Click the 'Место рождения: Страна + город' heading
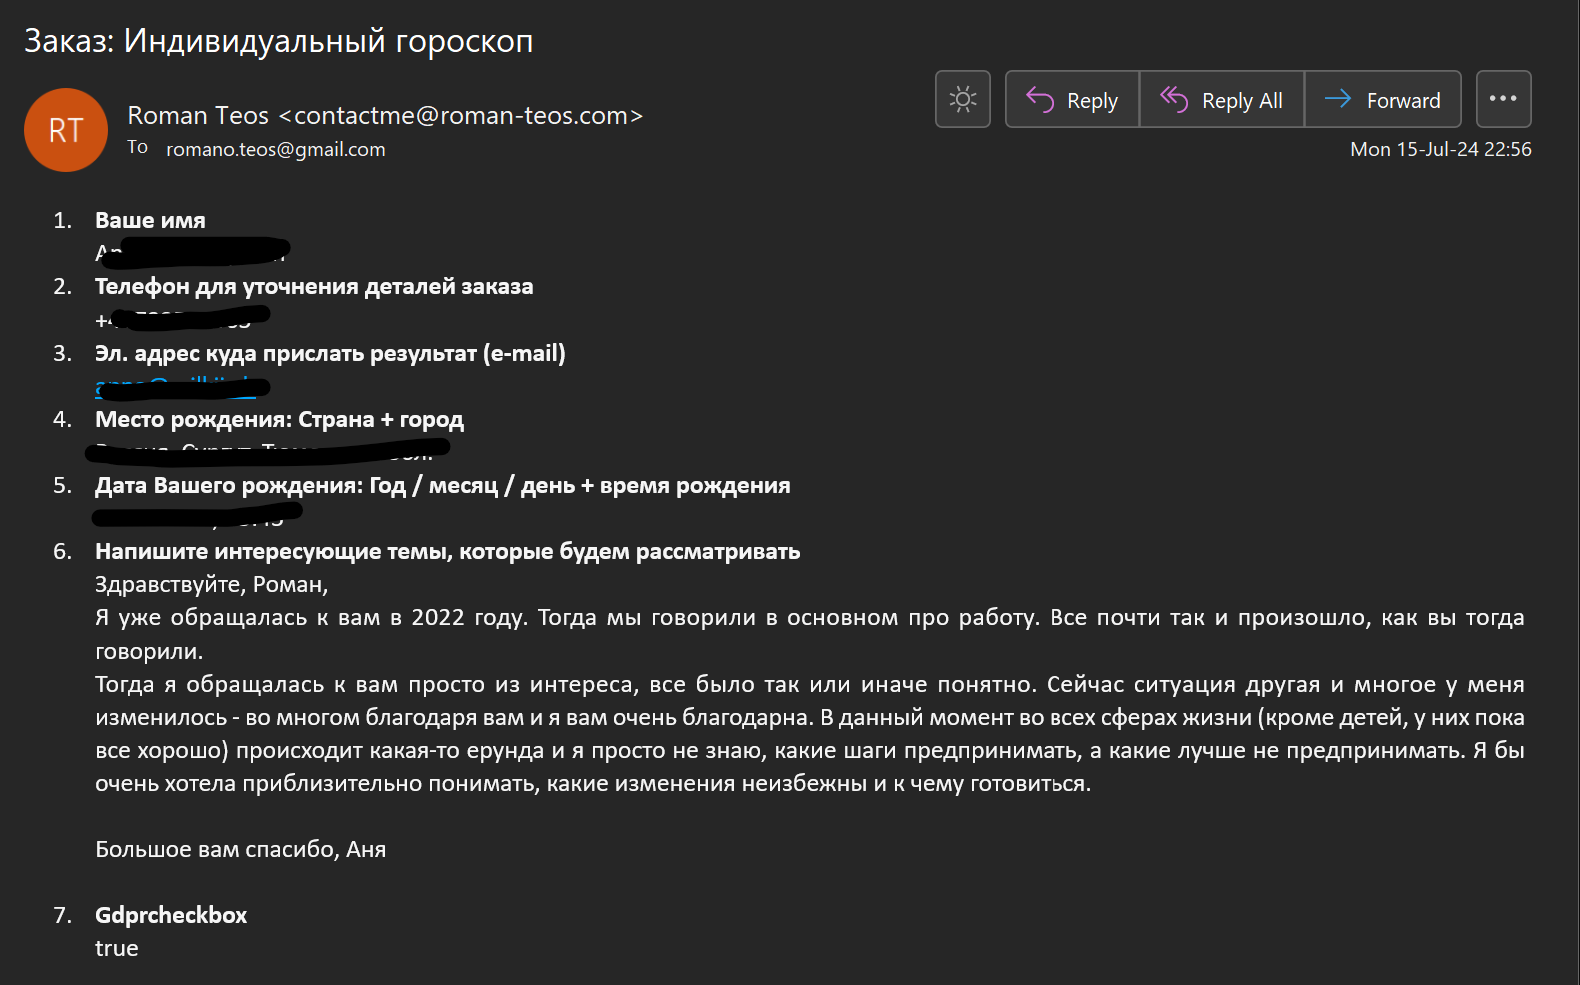1580x985 pixels. click(279, 420)
